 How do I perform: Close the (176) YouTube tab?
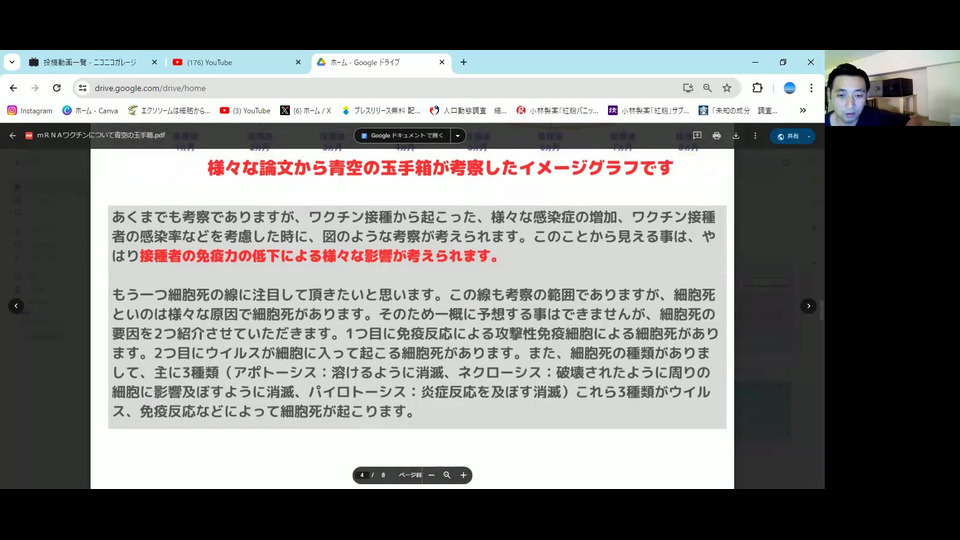pyautogui.click(x=298, y=62)
